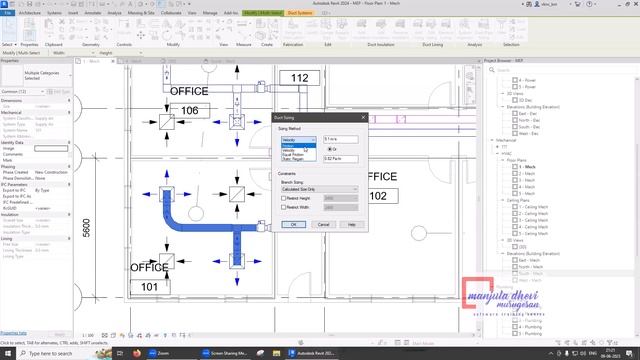Enable the Restrict Width checkbox
Image resolution: width=640 pixels, height=360 pixels.
tap(284, 207)
